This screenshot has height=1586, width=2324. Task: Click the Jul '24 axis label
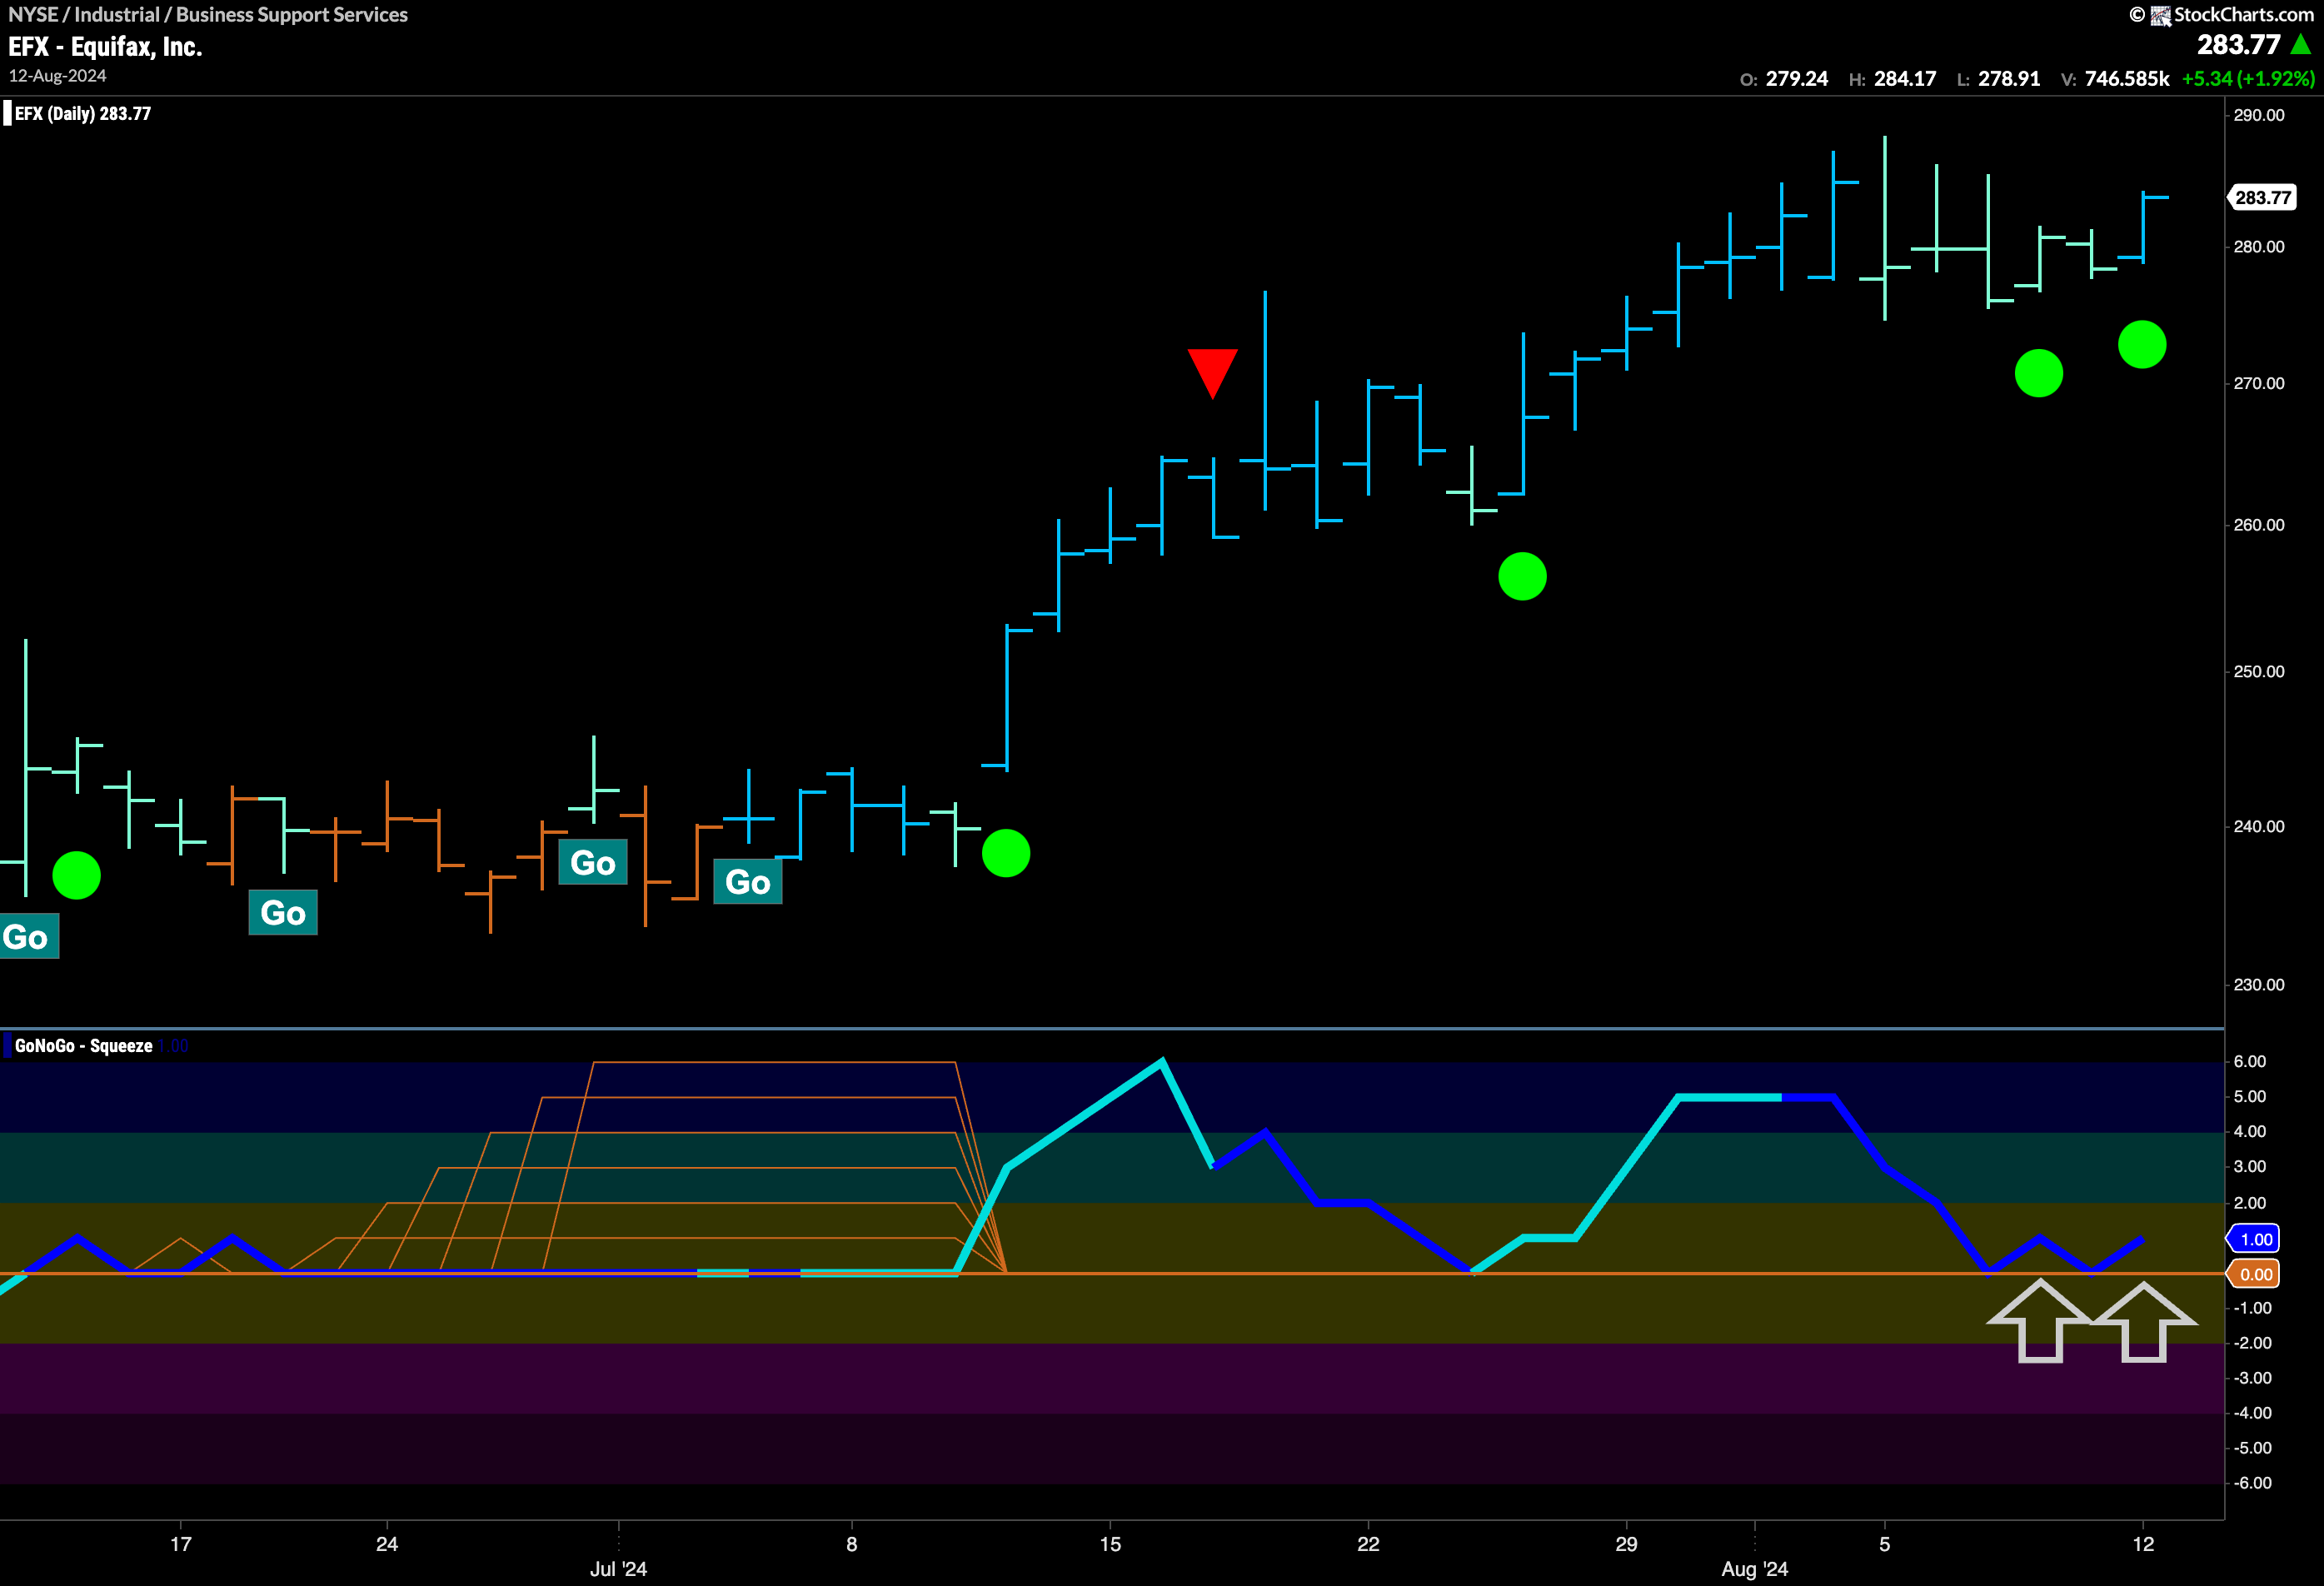click(x=618, y=1569)
